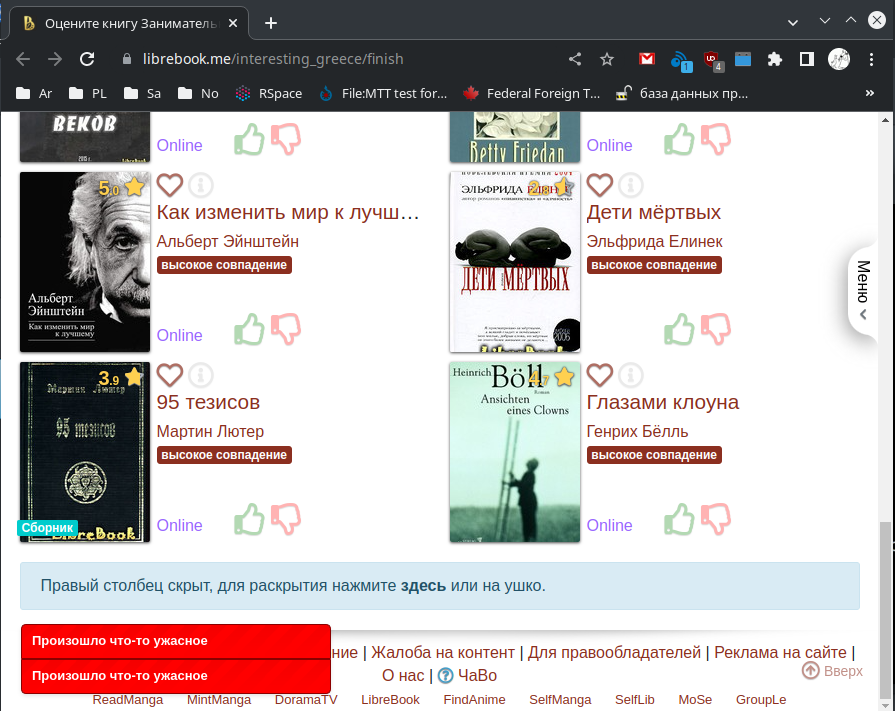Screen dimensions: 895x711
Task: Thumbs up for Глазами клоуна
Action: coord(679,519)
